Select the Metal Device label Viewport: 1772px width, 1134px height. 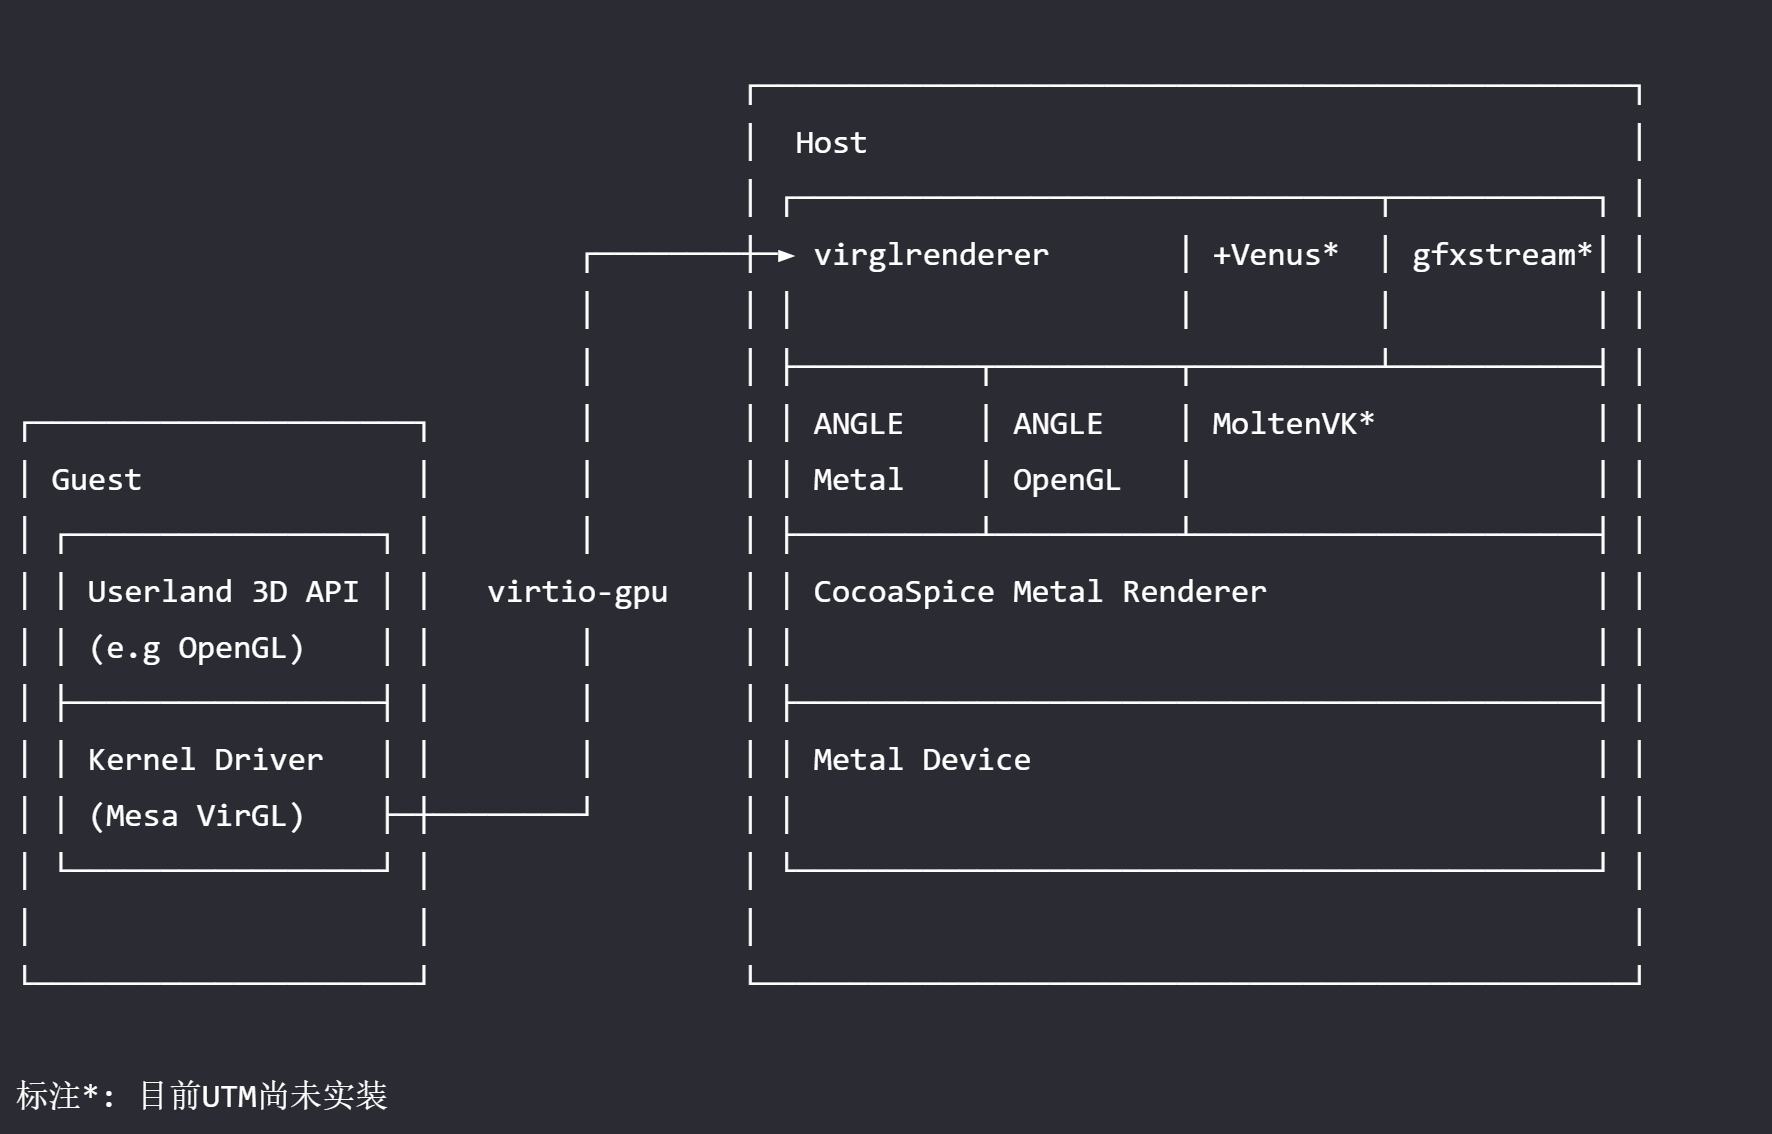click(921, 760)
